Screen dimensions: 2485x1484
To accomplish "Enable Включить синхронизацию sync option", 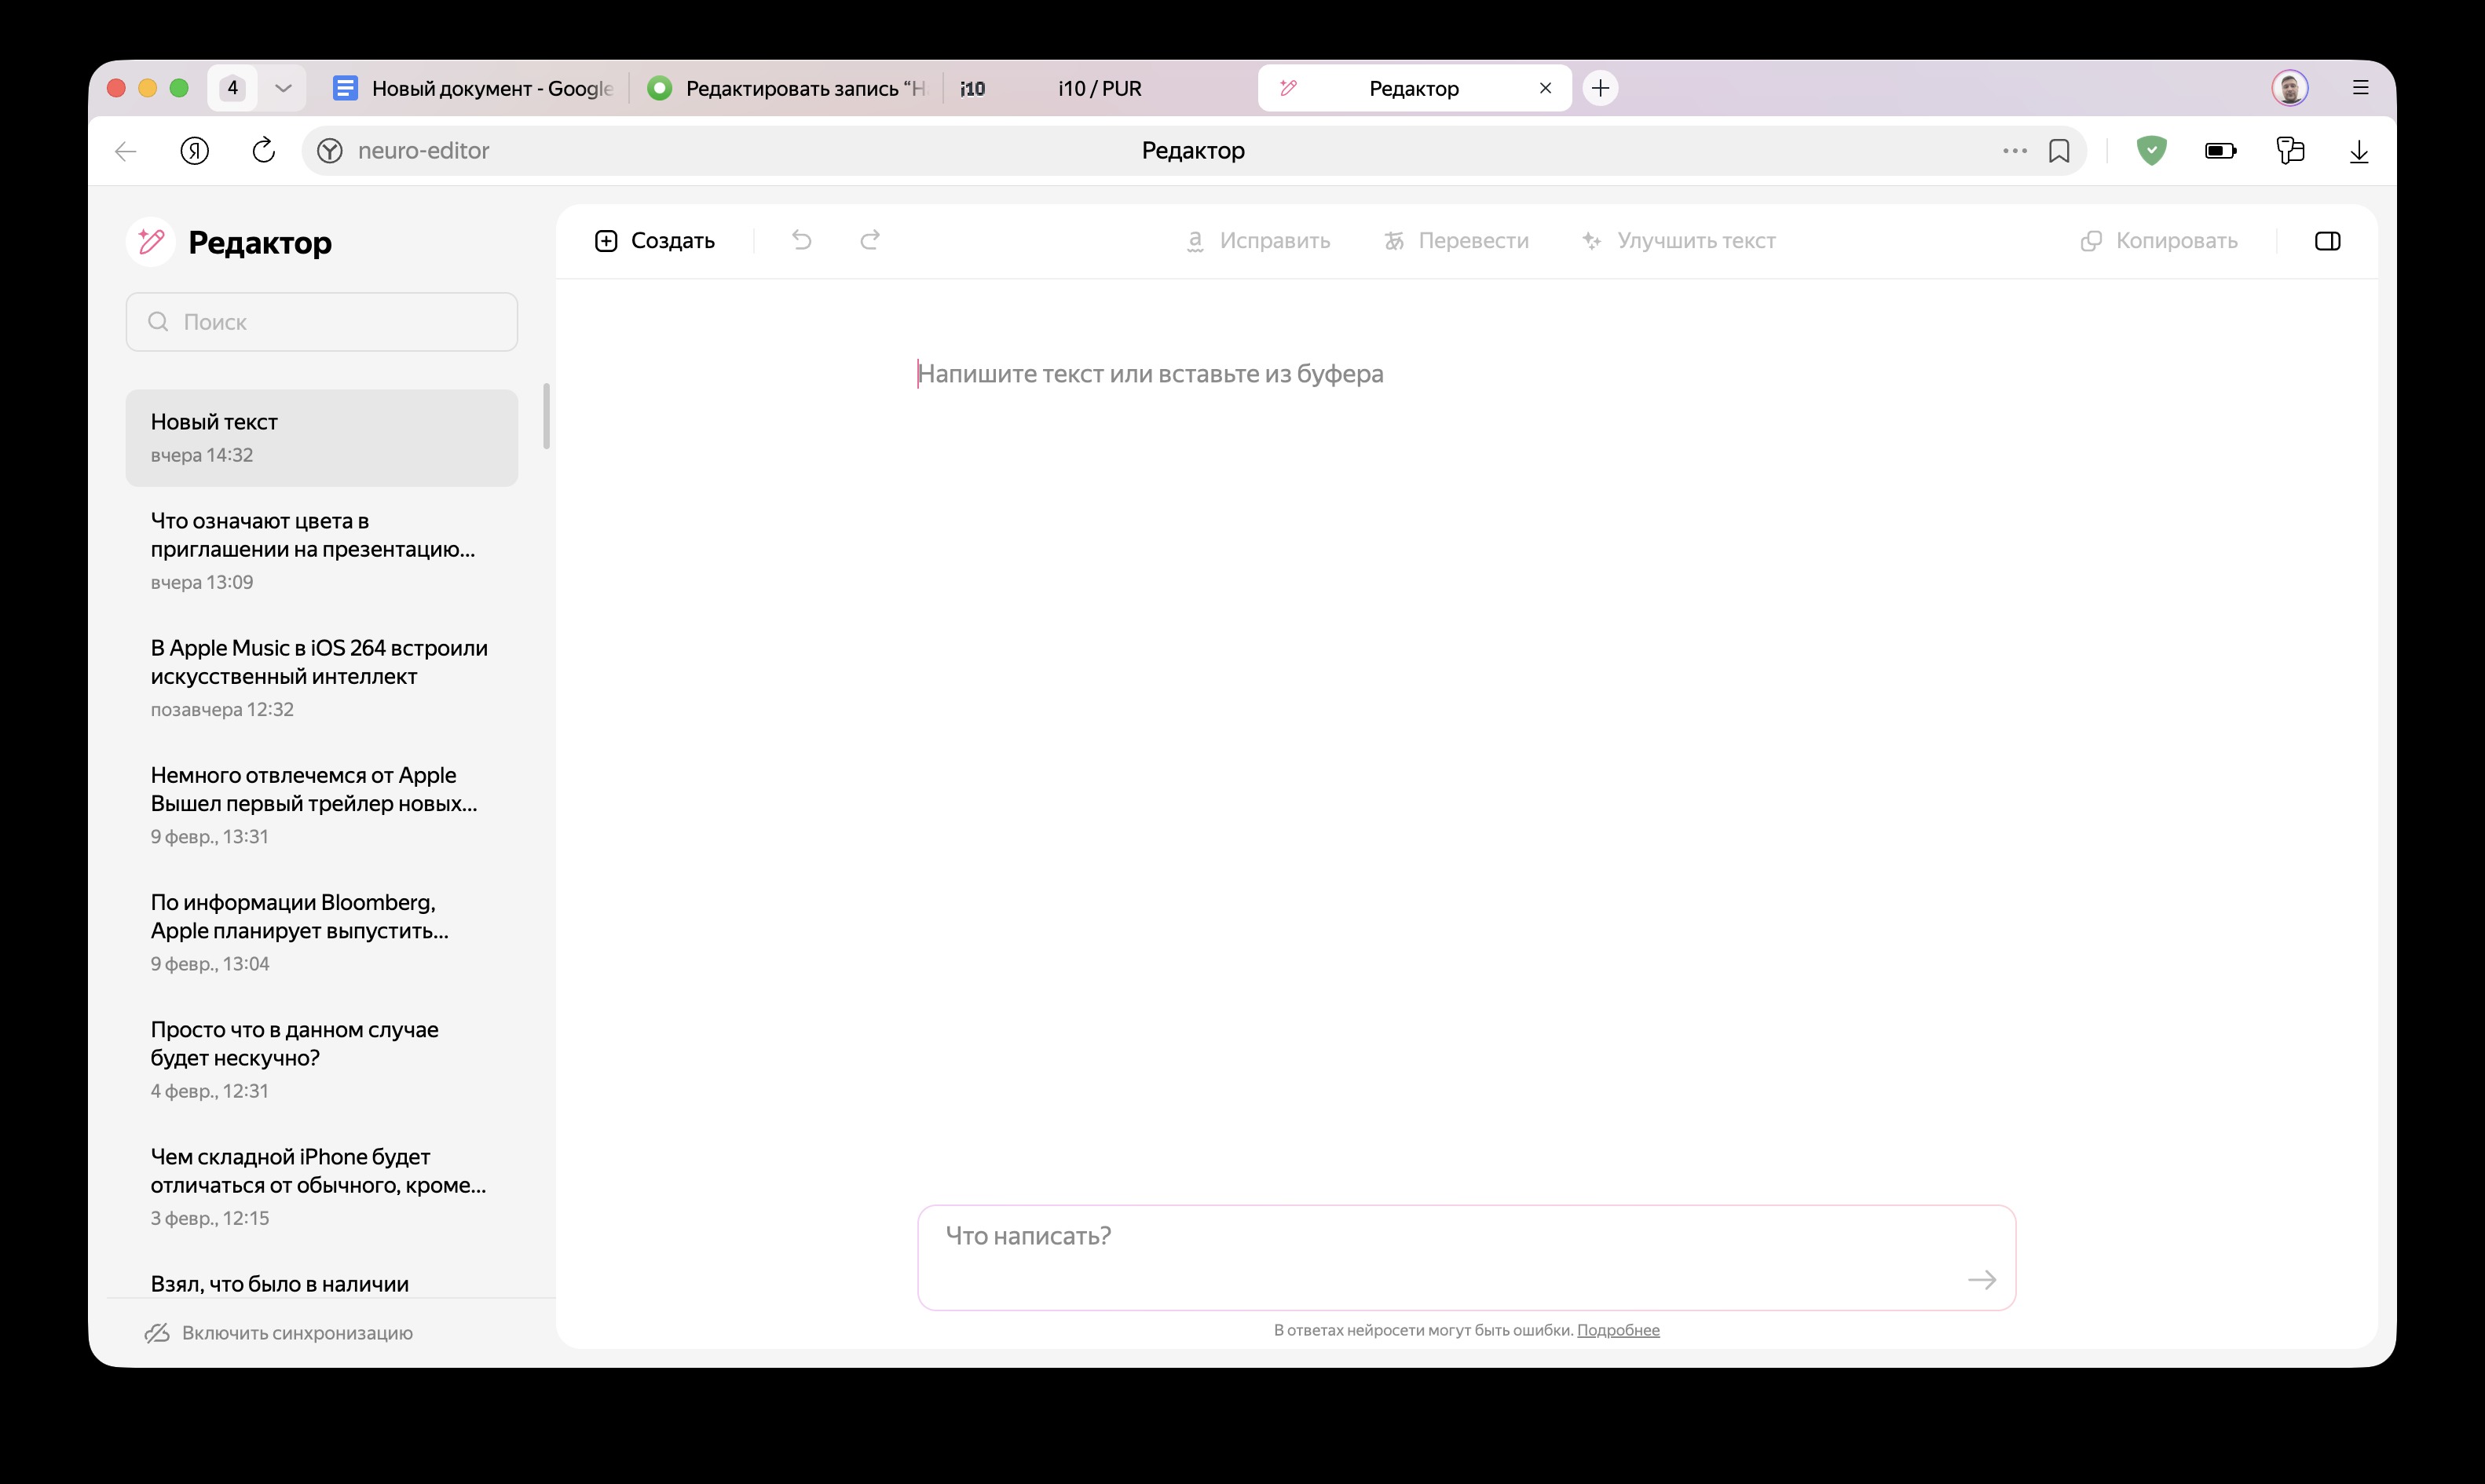I will pos(277,1332).
